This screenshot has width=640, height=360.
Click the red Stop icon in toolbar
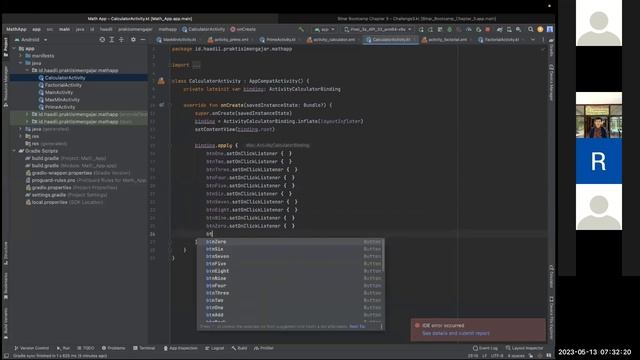pos(488,29)
